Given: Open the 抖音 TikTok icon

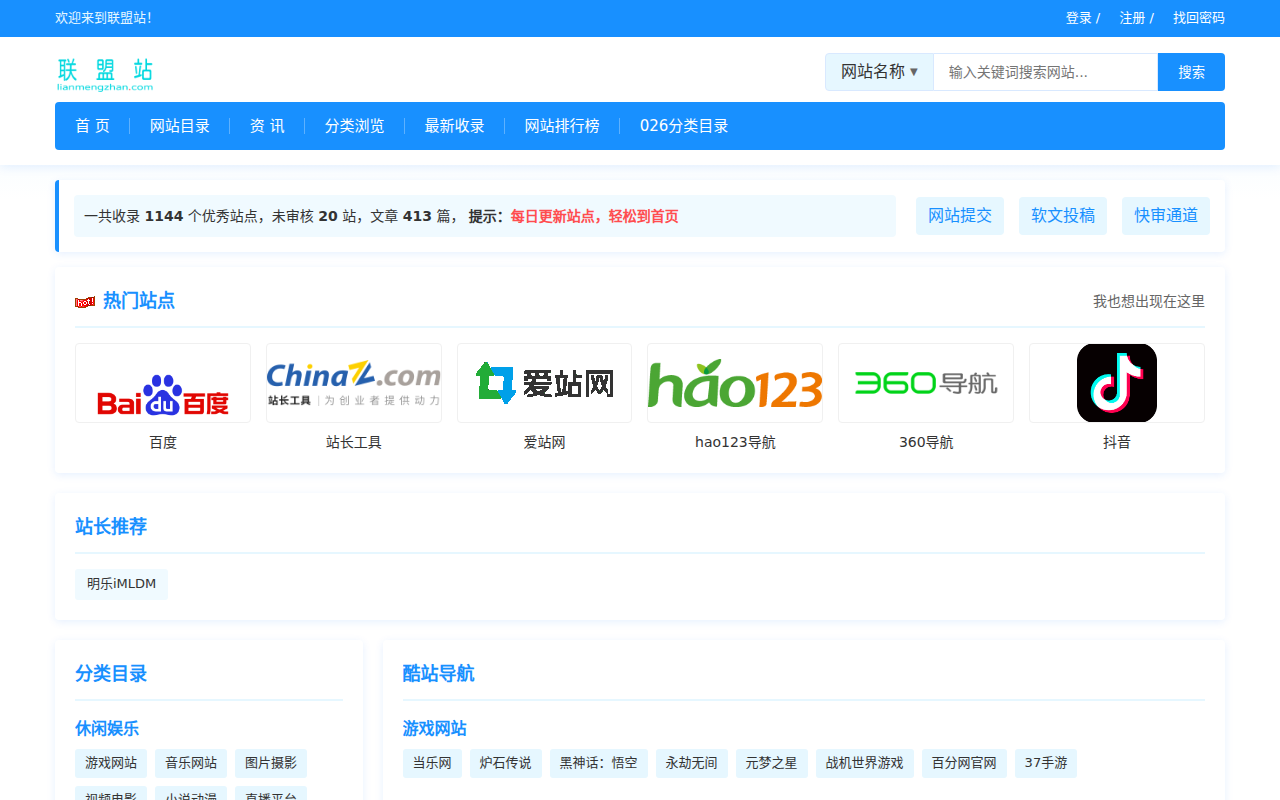Looking at the screenshot, I should [x=1116, y=383].
